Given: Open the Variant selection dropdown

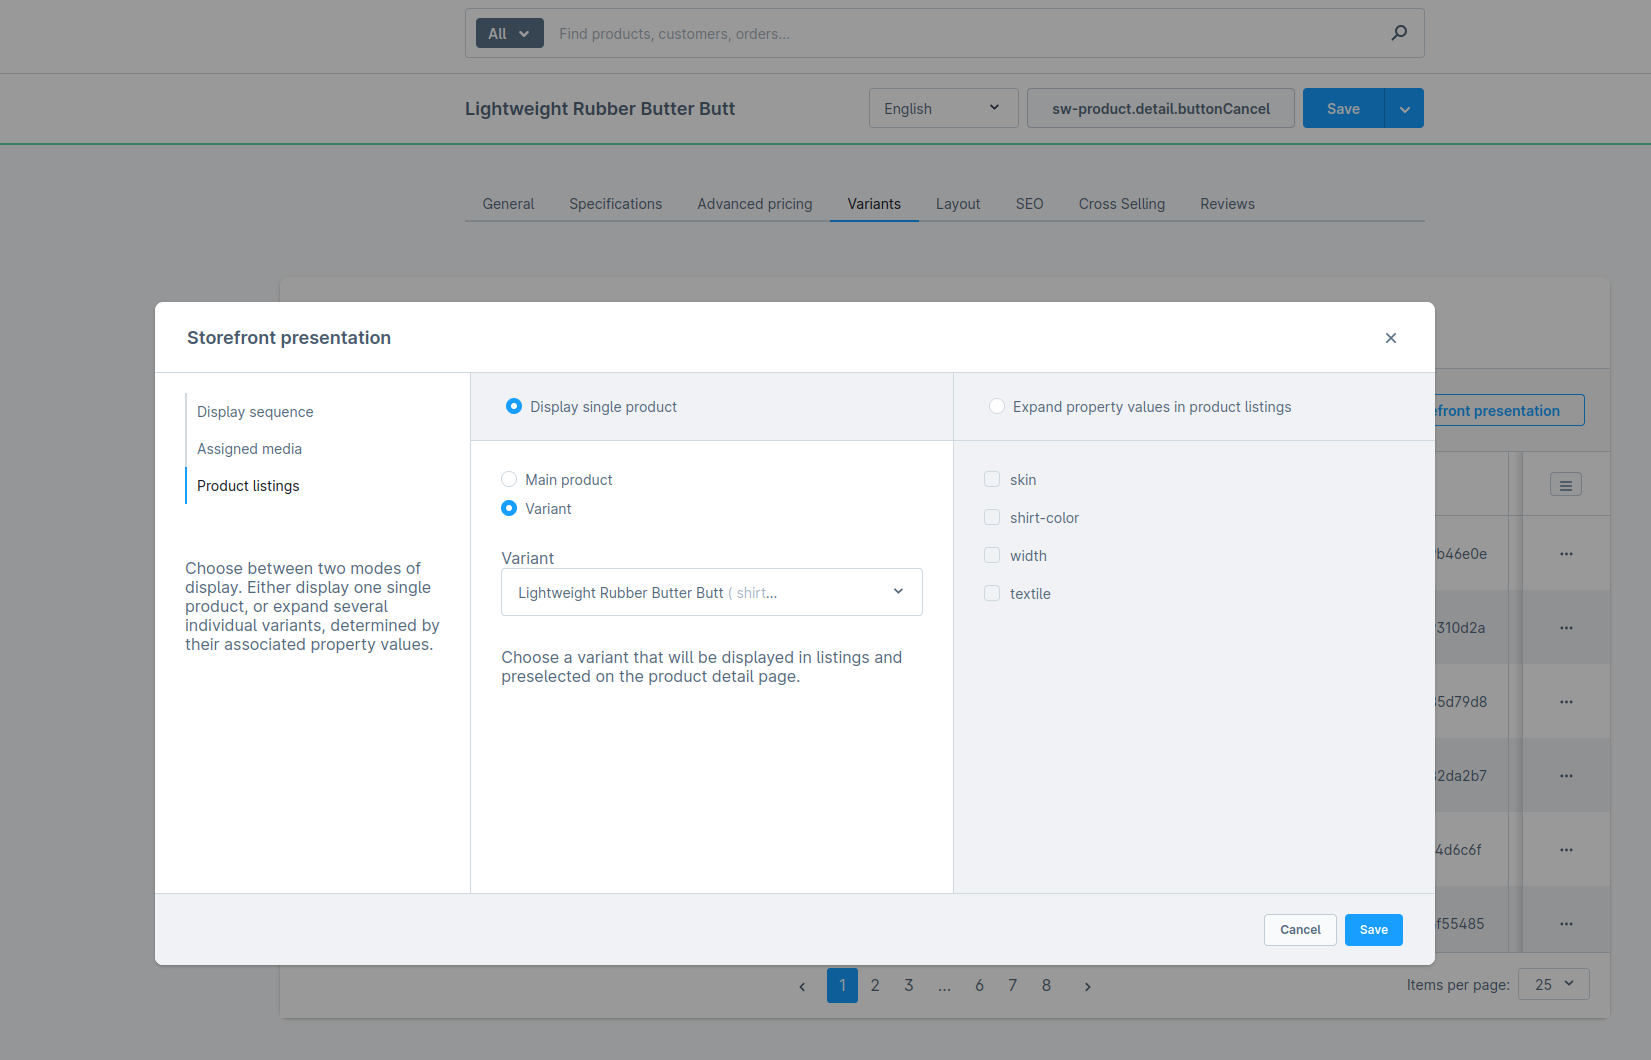Looking at the screenshot, I should coord(711,592).
